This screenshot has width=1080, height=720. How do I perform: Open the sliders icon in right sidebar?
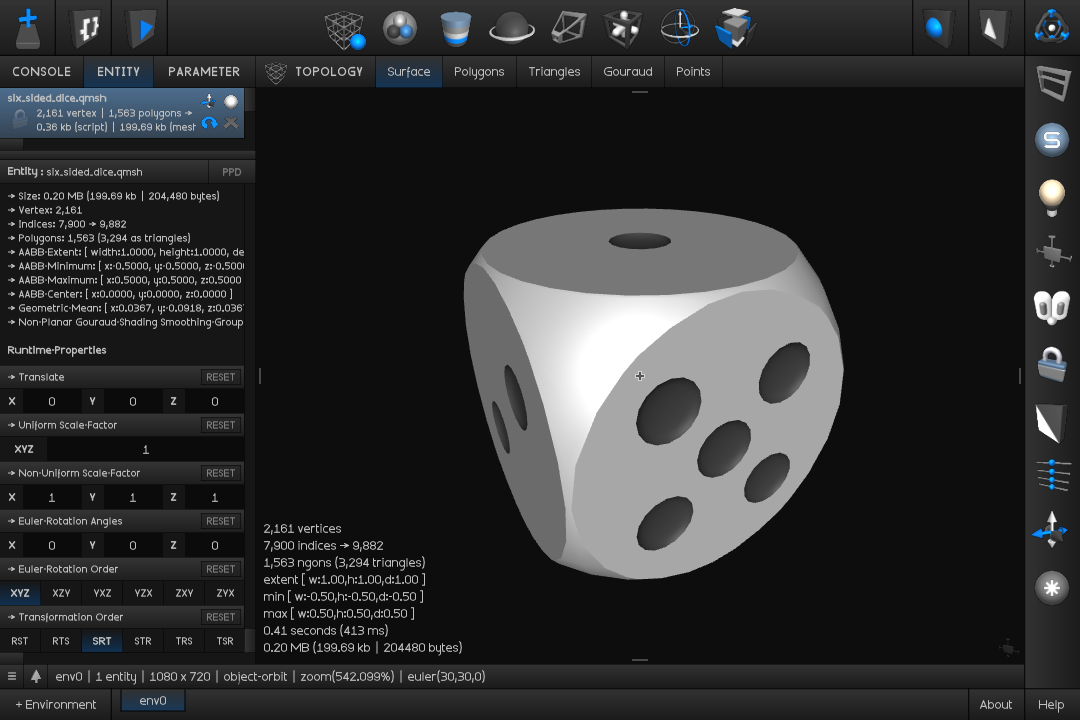point(1051,474)
